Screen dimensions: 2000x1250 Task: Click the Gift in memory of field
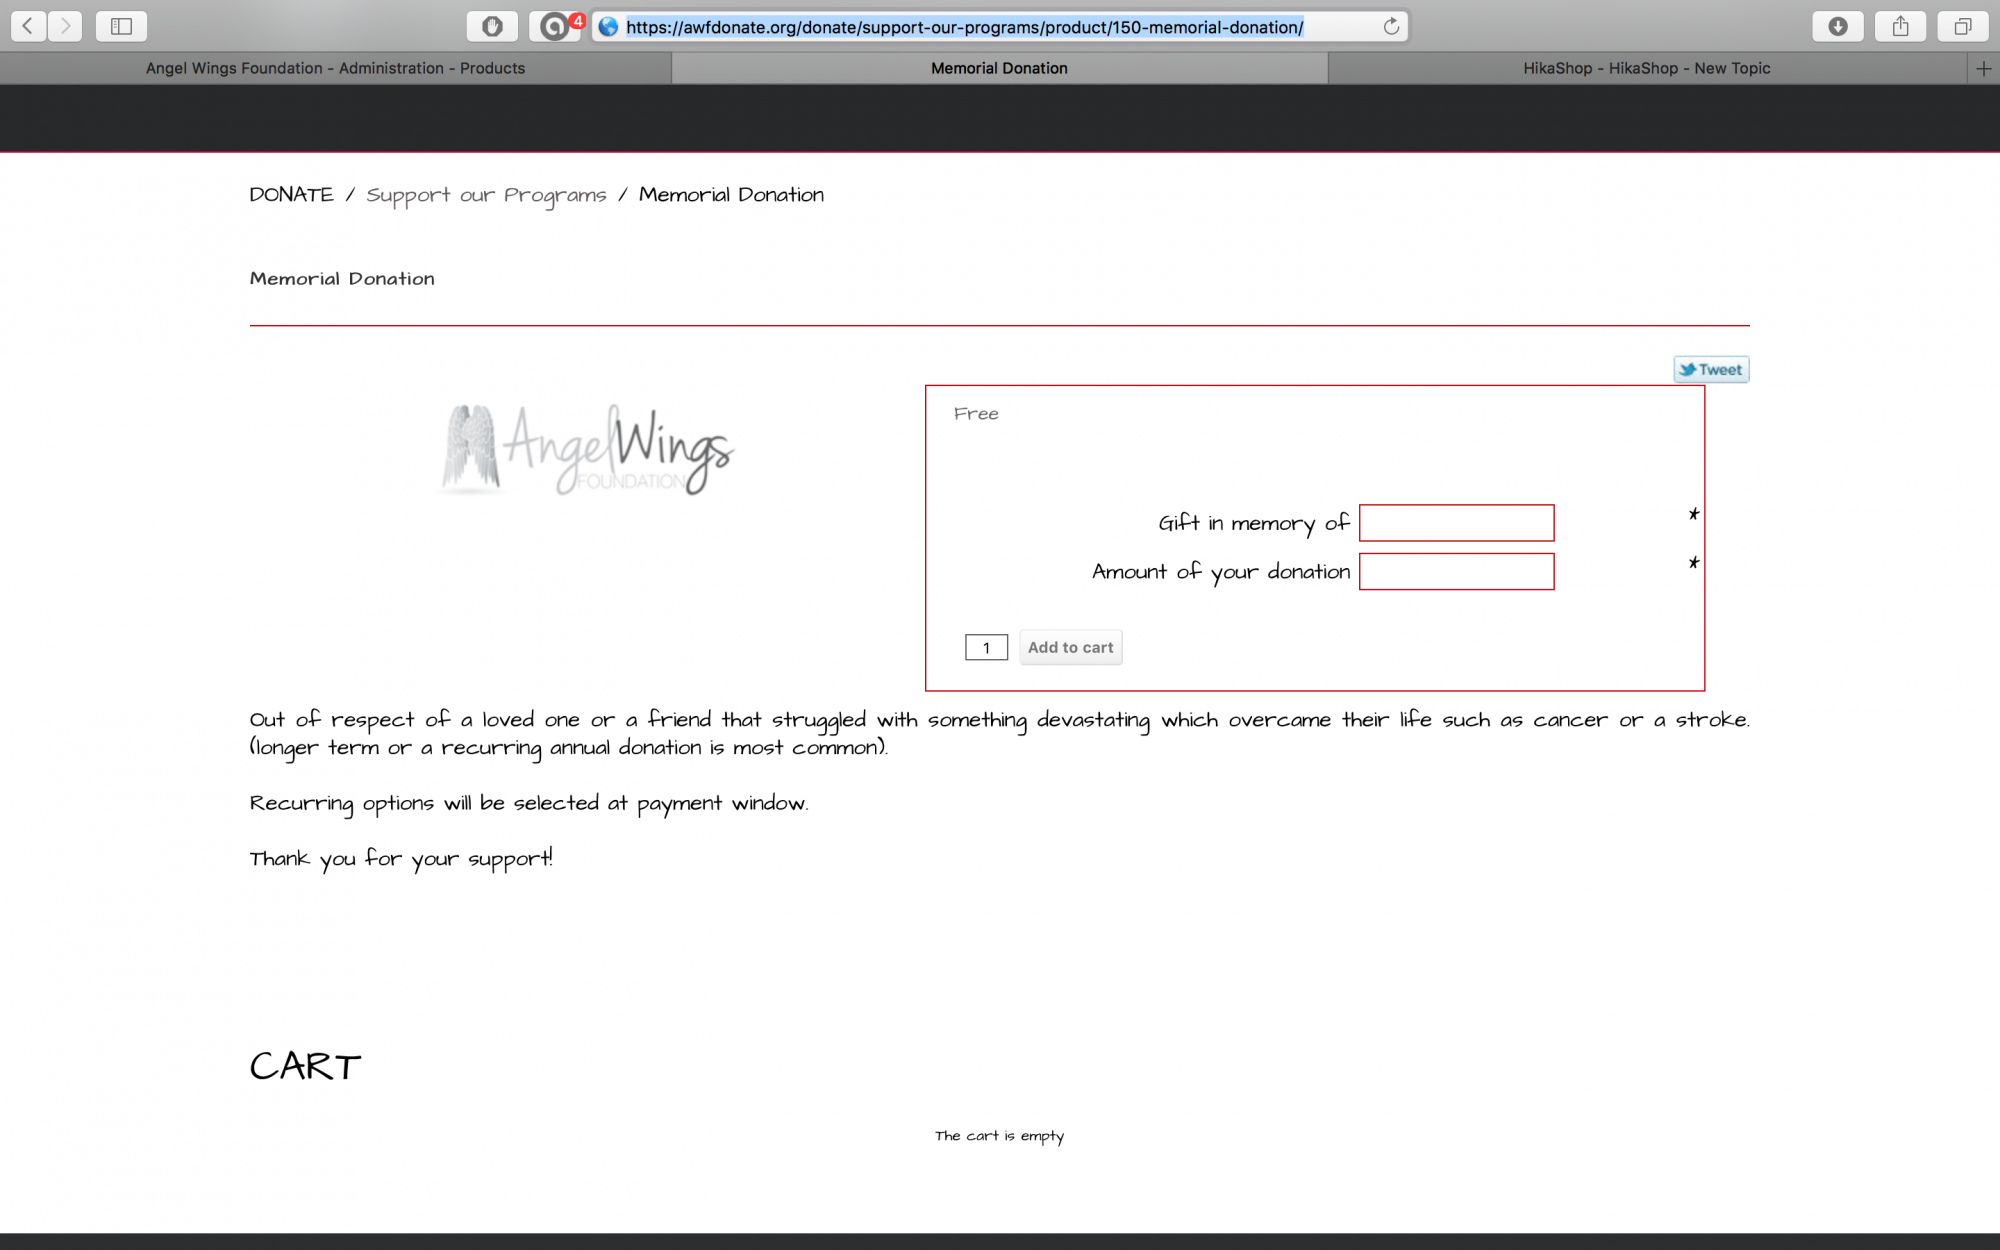point(1456,523)
